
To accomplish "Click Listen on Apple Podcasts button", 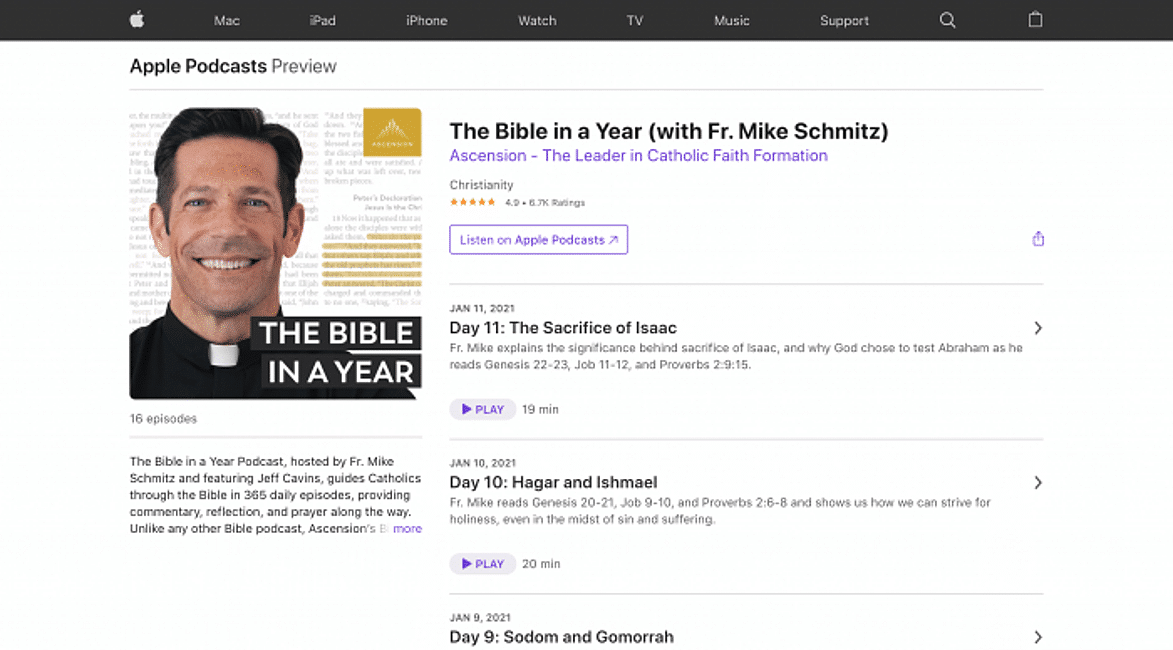I will [538, 240].
